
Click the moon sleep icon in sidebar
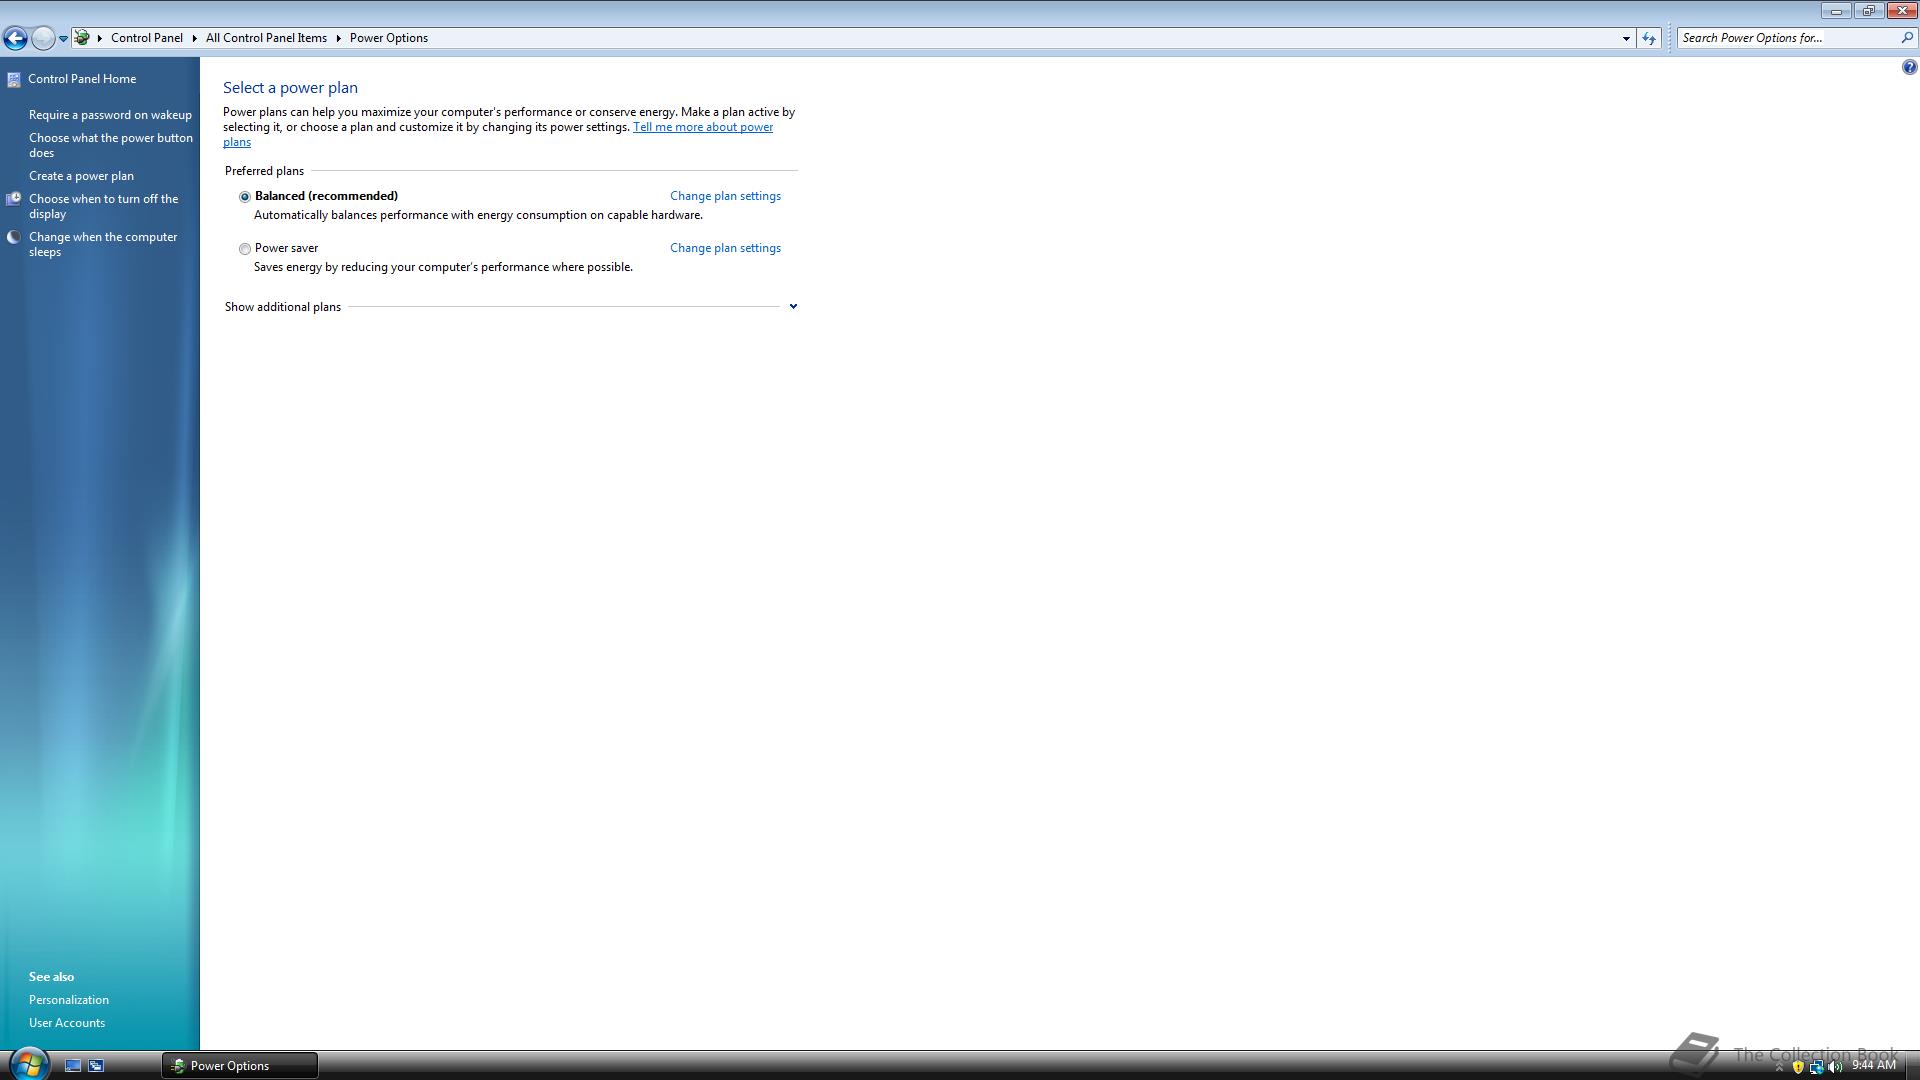[14, 237]
